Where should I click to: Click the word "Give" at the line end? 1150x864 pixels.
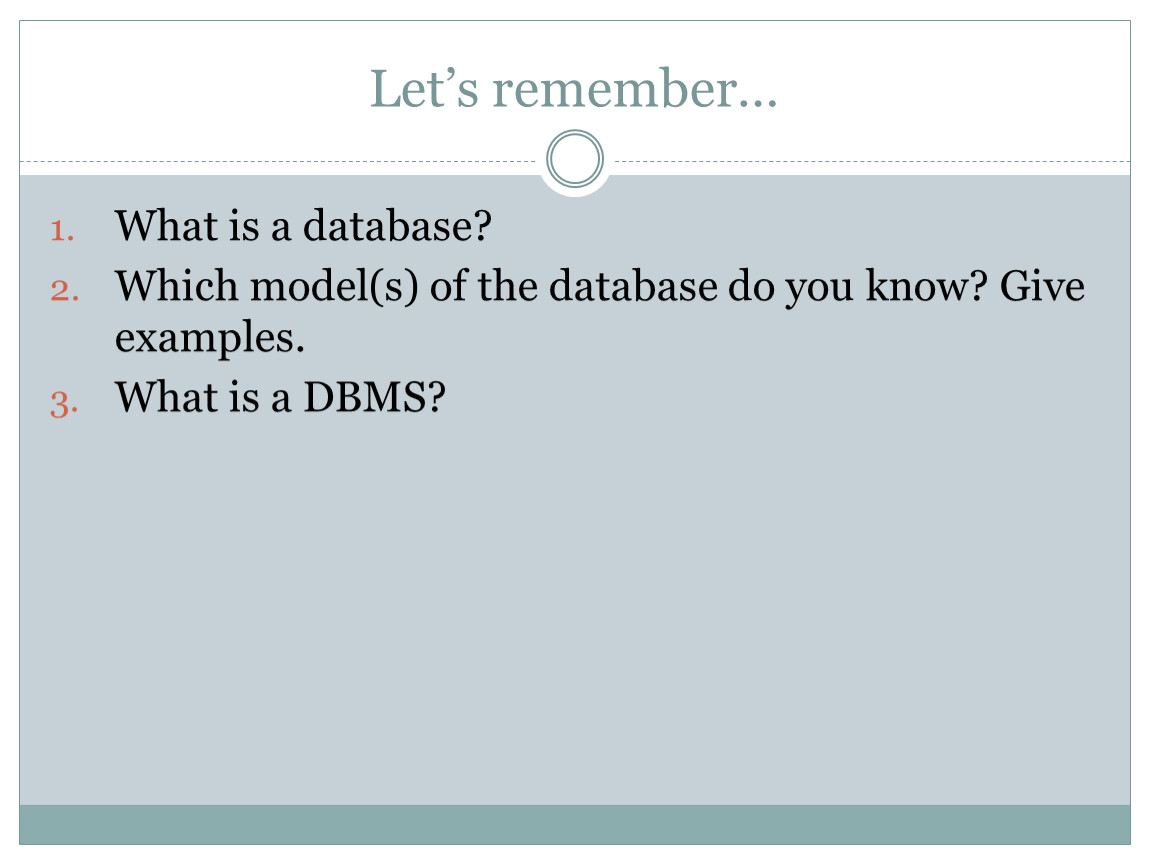[1042, 285]
